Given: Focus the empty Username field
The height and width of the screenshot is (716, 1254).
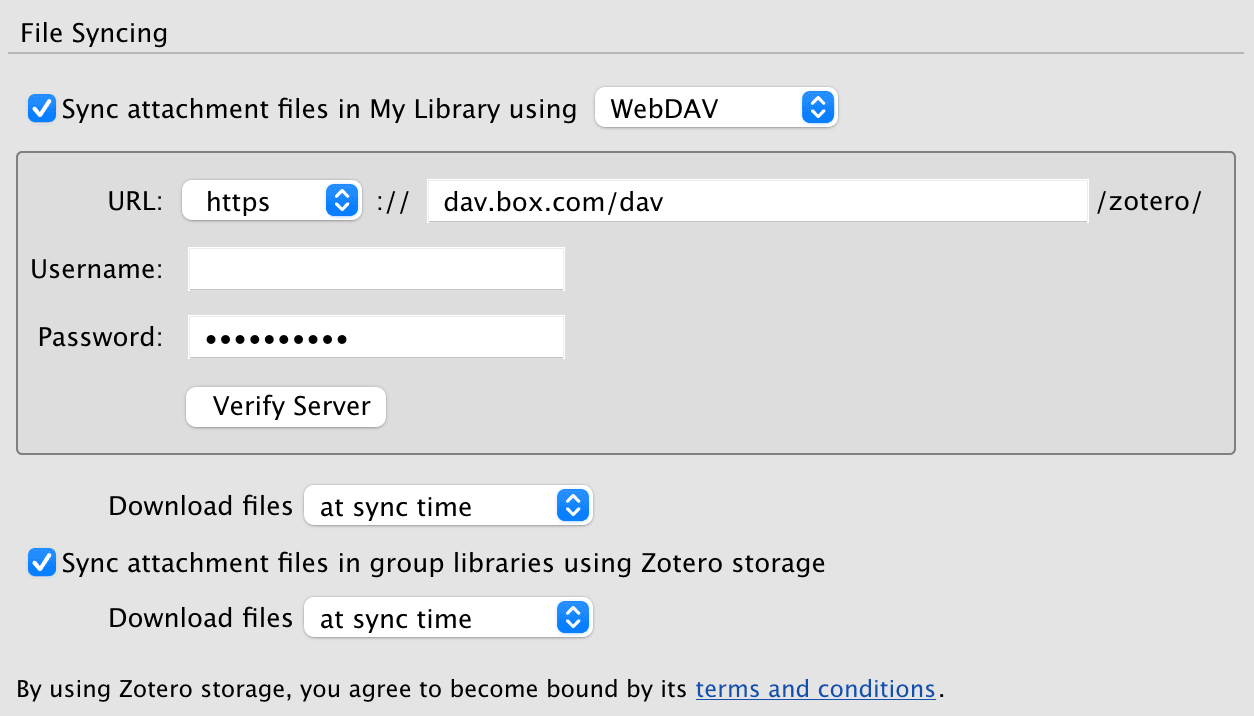Looking at the screenshot, I should pos(376,270).
